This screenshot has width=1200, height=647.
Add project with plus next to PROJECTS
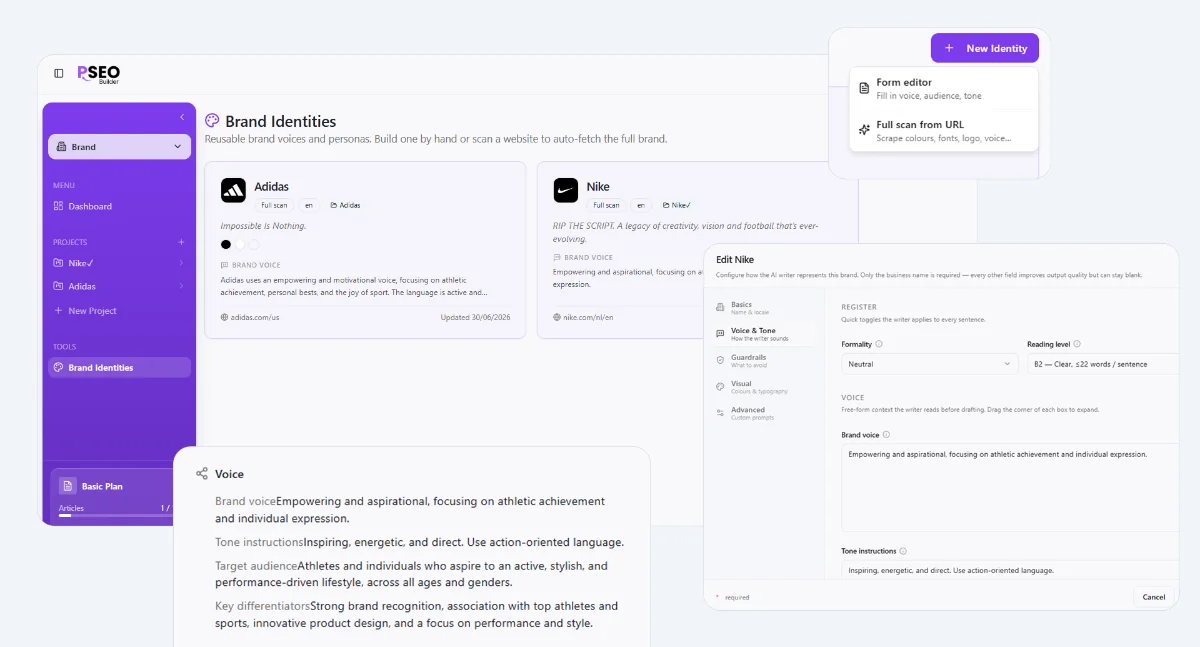pos(181,242)
